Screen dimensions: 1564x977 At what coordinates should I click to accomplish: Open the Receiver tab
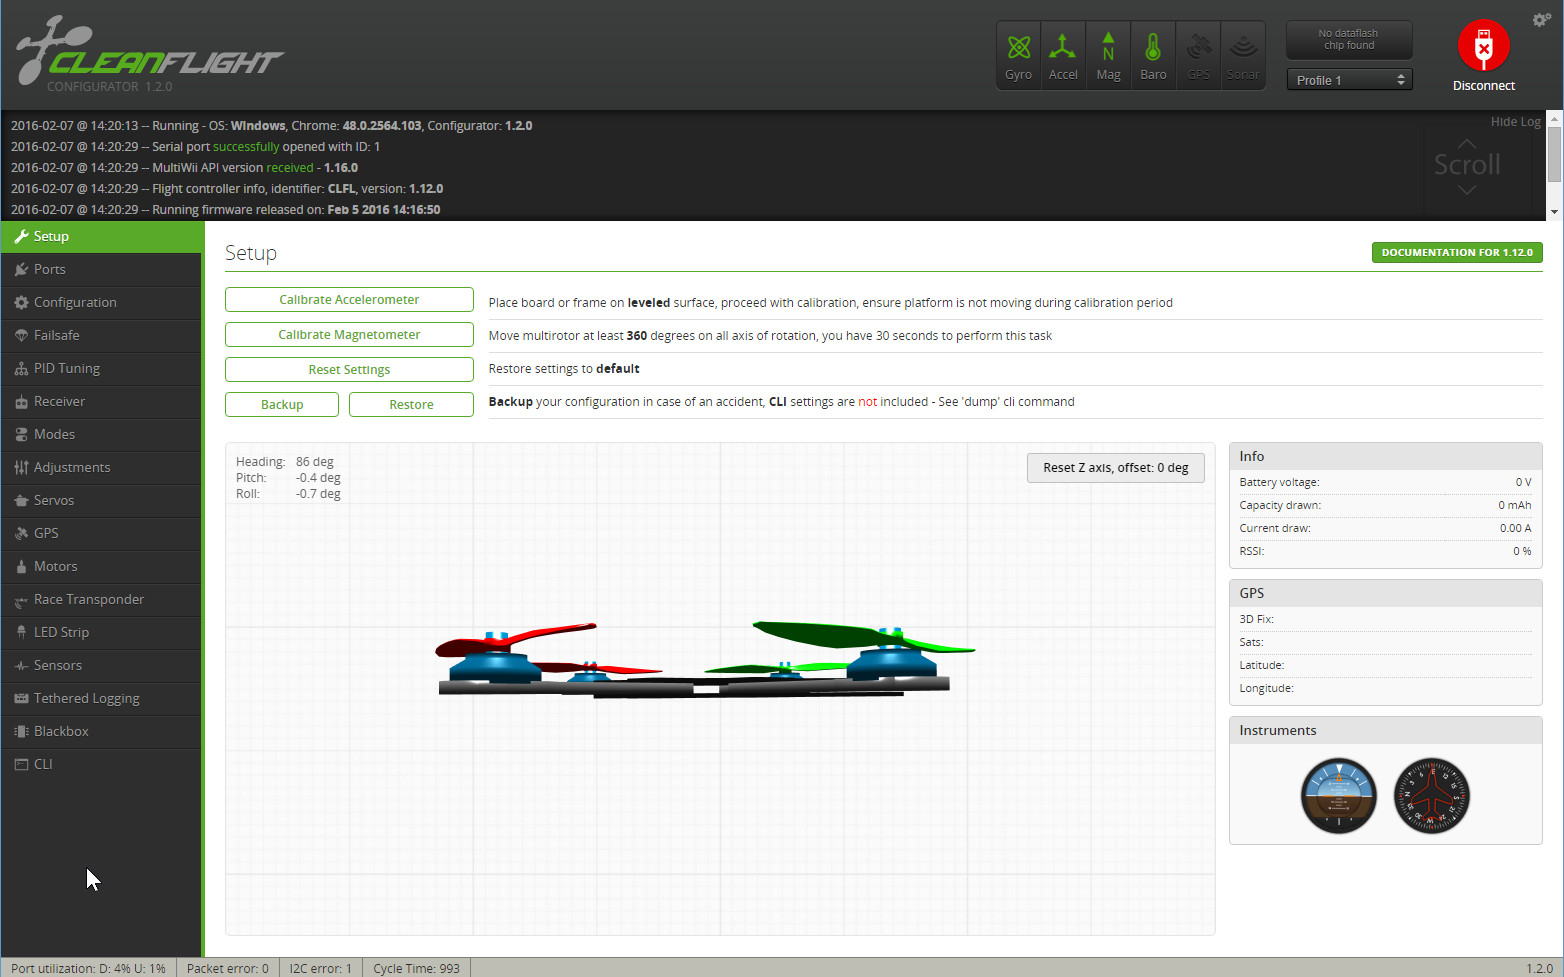point(101,401)
